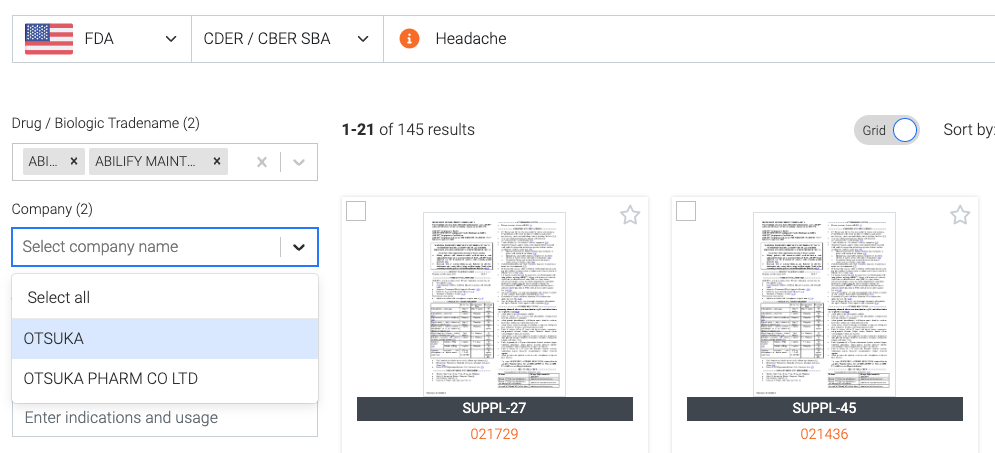The image size is (995, 453).
Task: Switch off the Grid view toggle
Action: point(886,130)
